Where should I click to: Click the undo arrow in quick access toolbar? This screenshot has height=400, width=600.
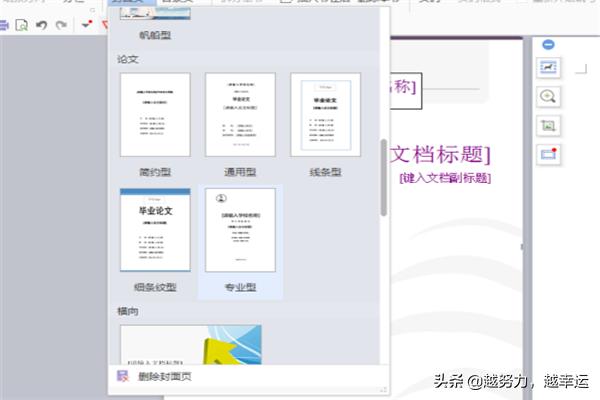click(x=40, y=24)
